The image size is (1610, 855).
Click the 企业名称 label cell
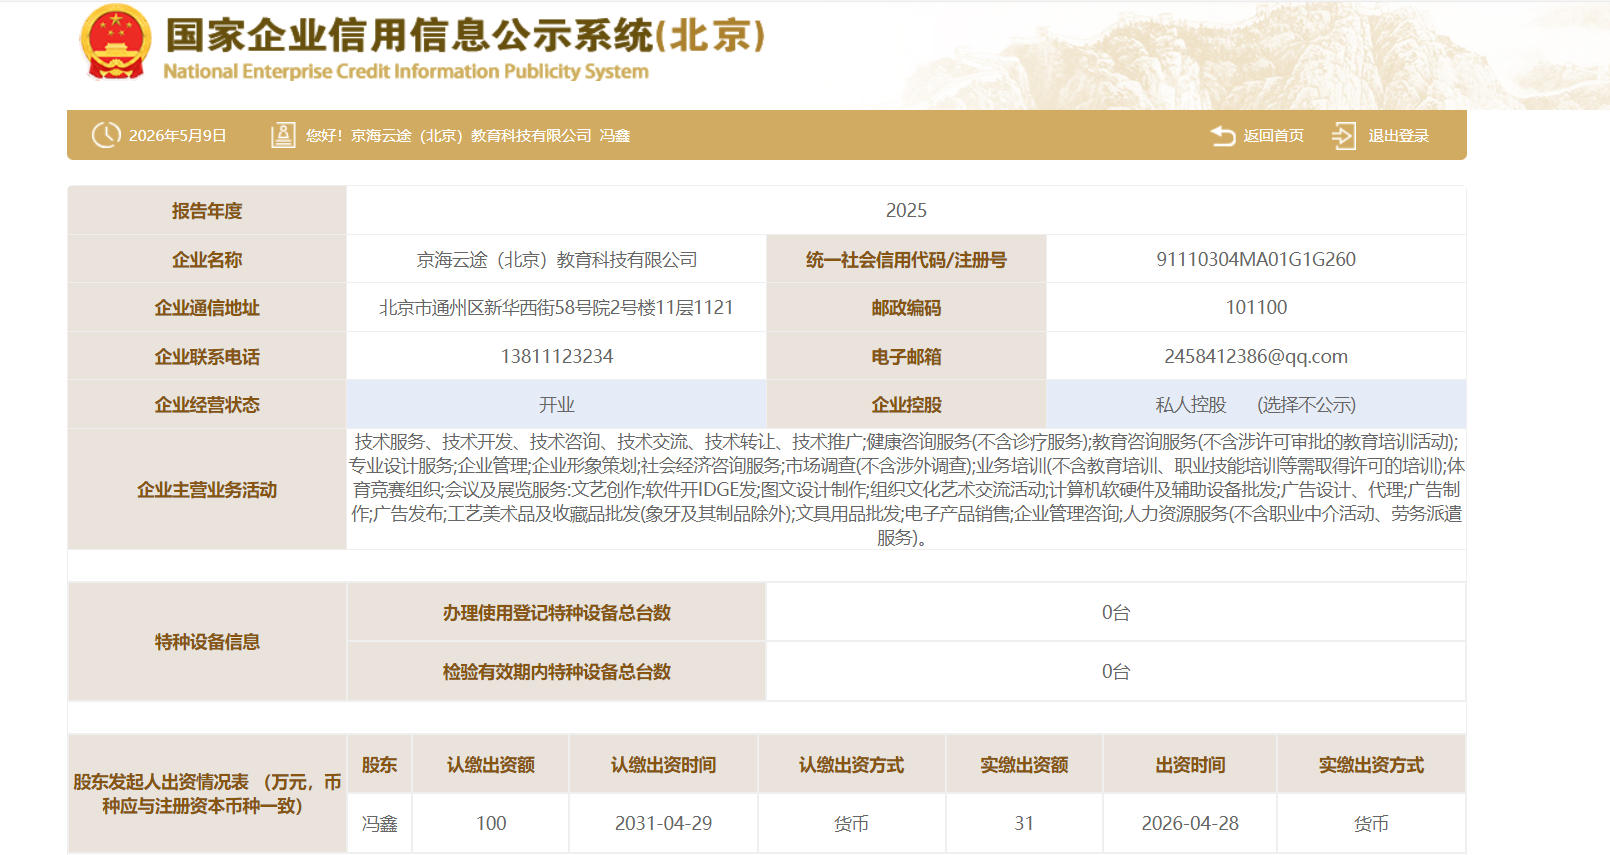pos(207,259)
